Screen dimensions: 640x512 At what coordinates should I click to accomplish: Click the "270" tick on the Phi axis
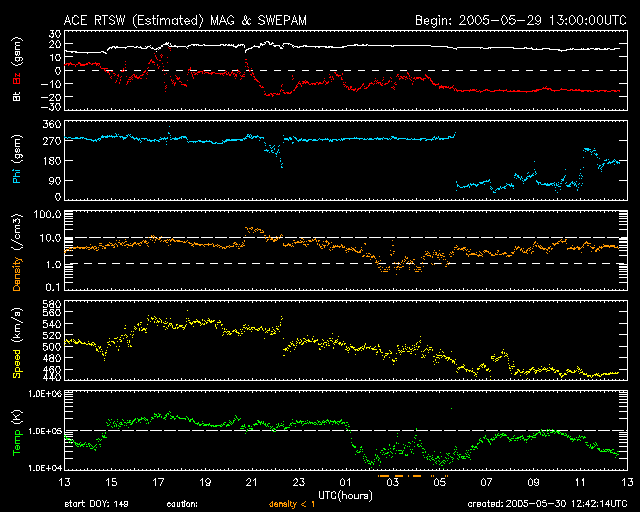pos(52,142)
